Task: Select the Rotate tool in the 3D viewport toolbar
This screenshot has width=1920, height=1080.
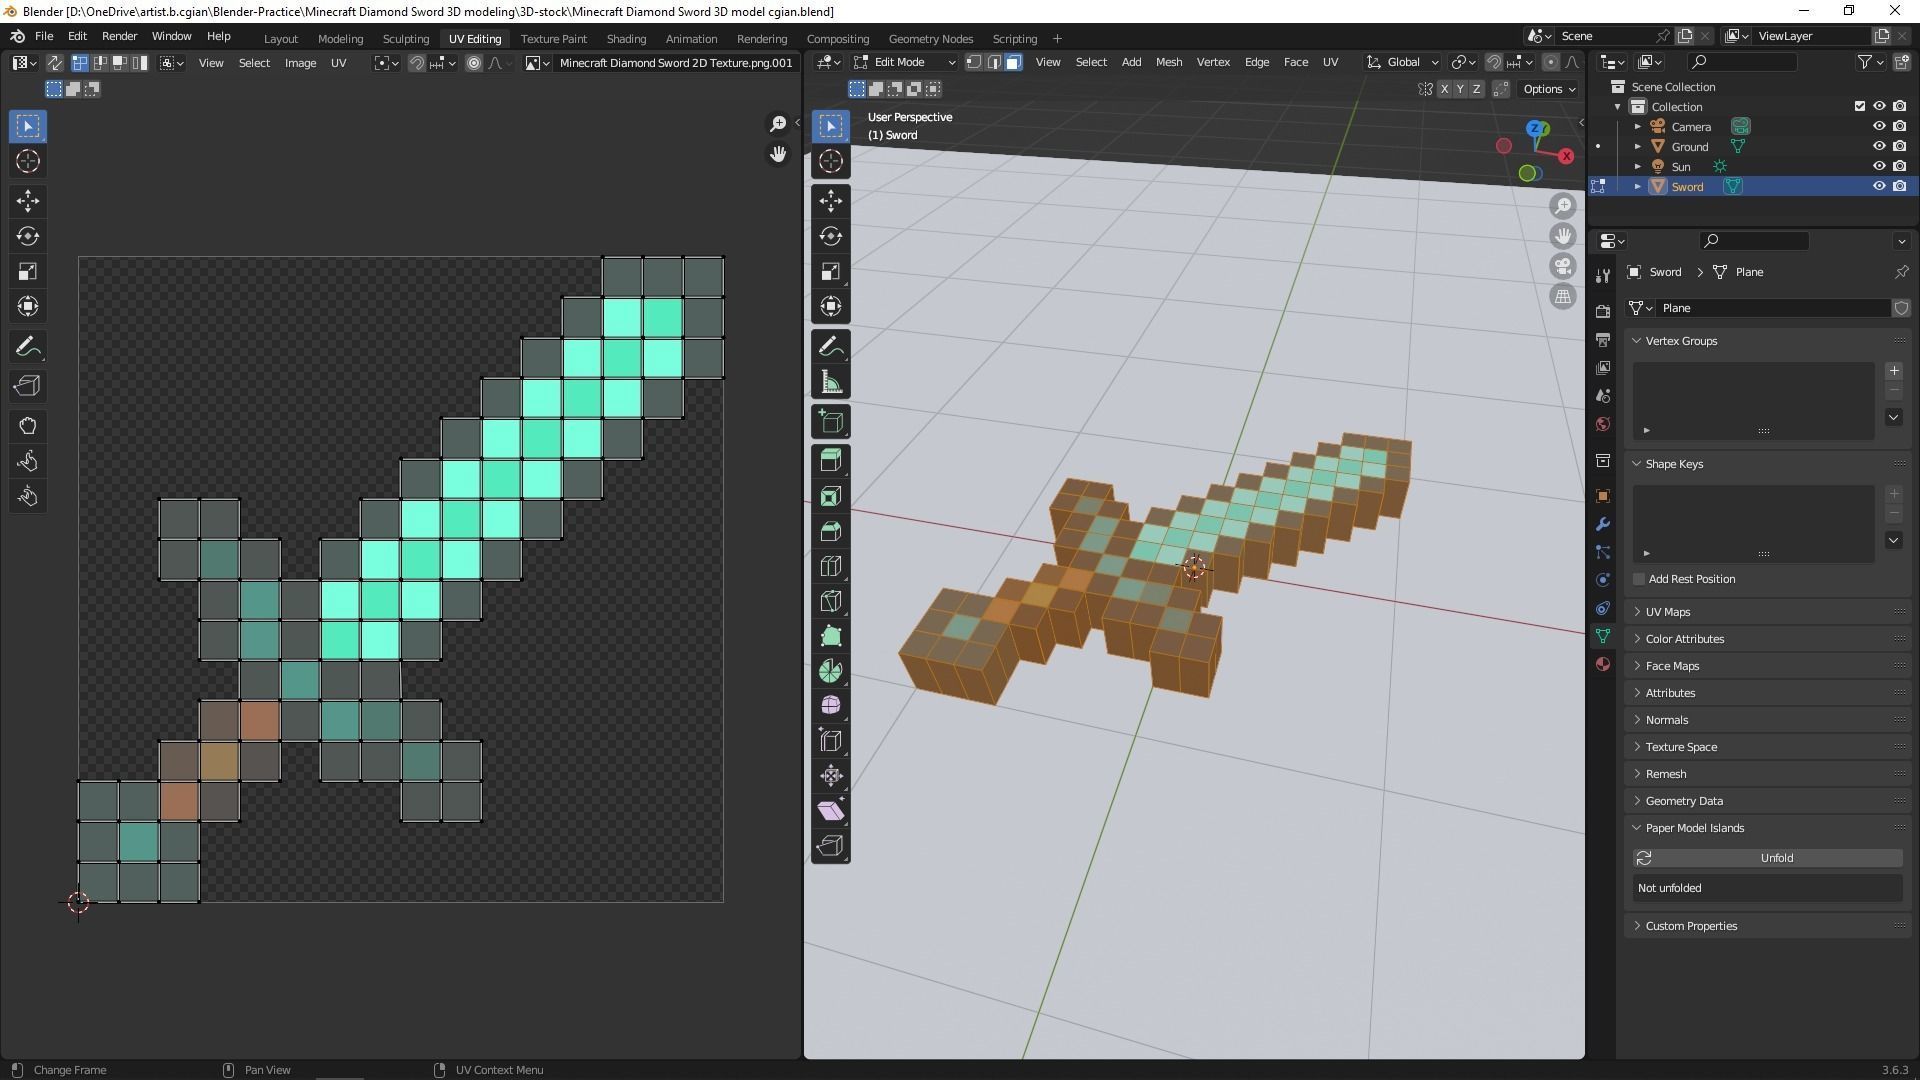Action: [x=830, y=236]
